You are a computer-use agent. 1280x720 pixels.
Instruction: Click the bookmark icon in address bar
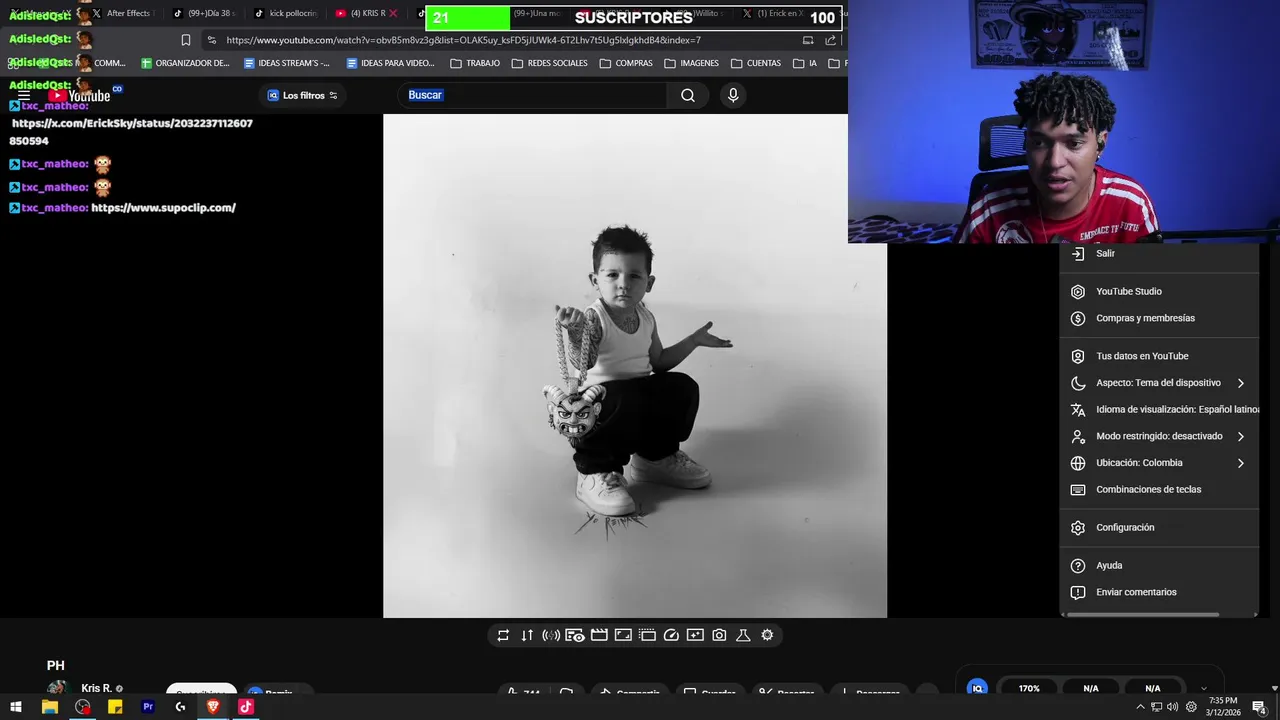coord(186,40)
